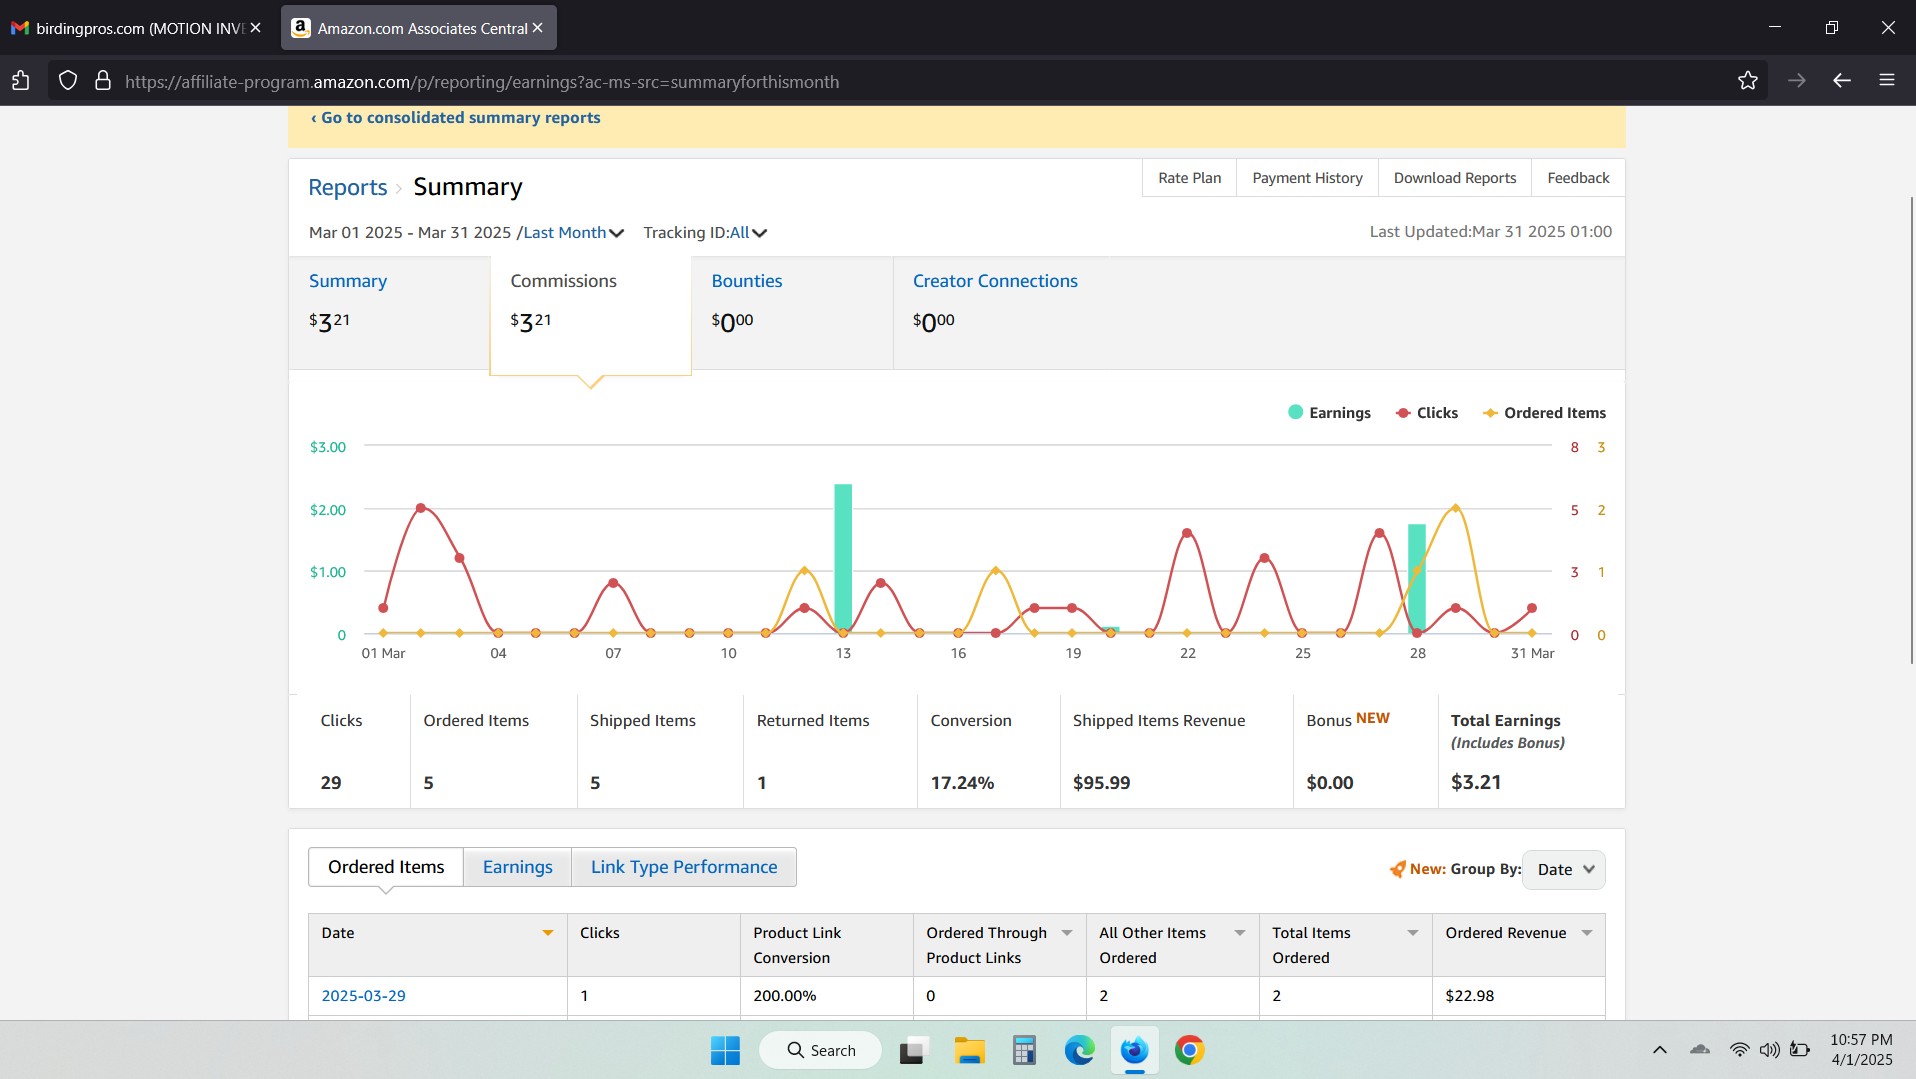Switch to the Earnings table tab
This screenshot has width=1916, height=1079.
tap(517, 867)
